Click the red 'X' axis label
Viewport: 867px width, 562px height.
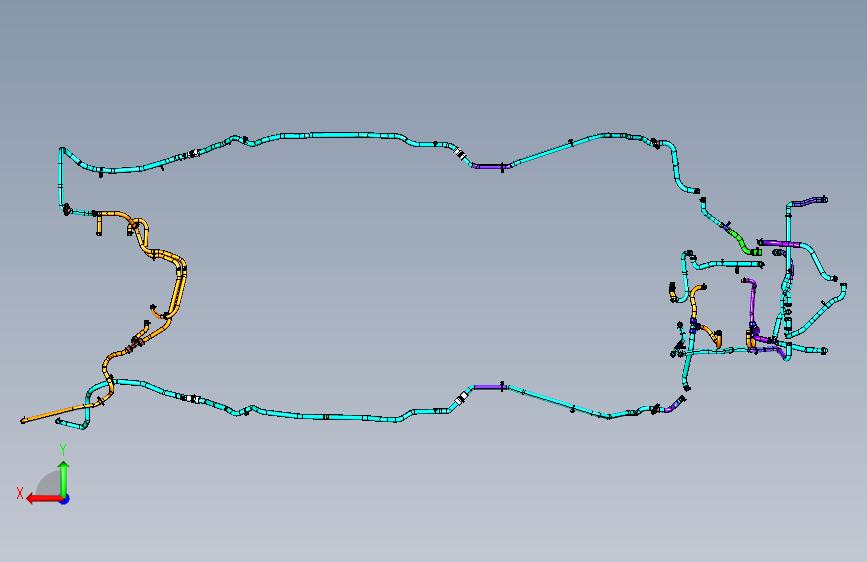20,493
